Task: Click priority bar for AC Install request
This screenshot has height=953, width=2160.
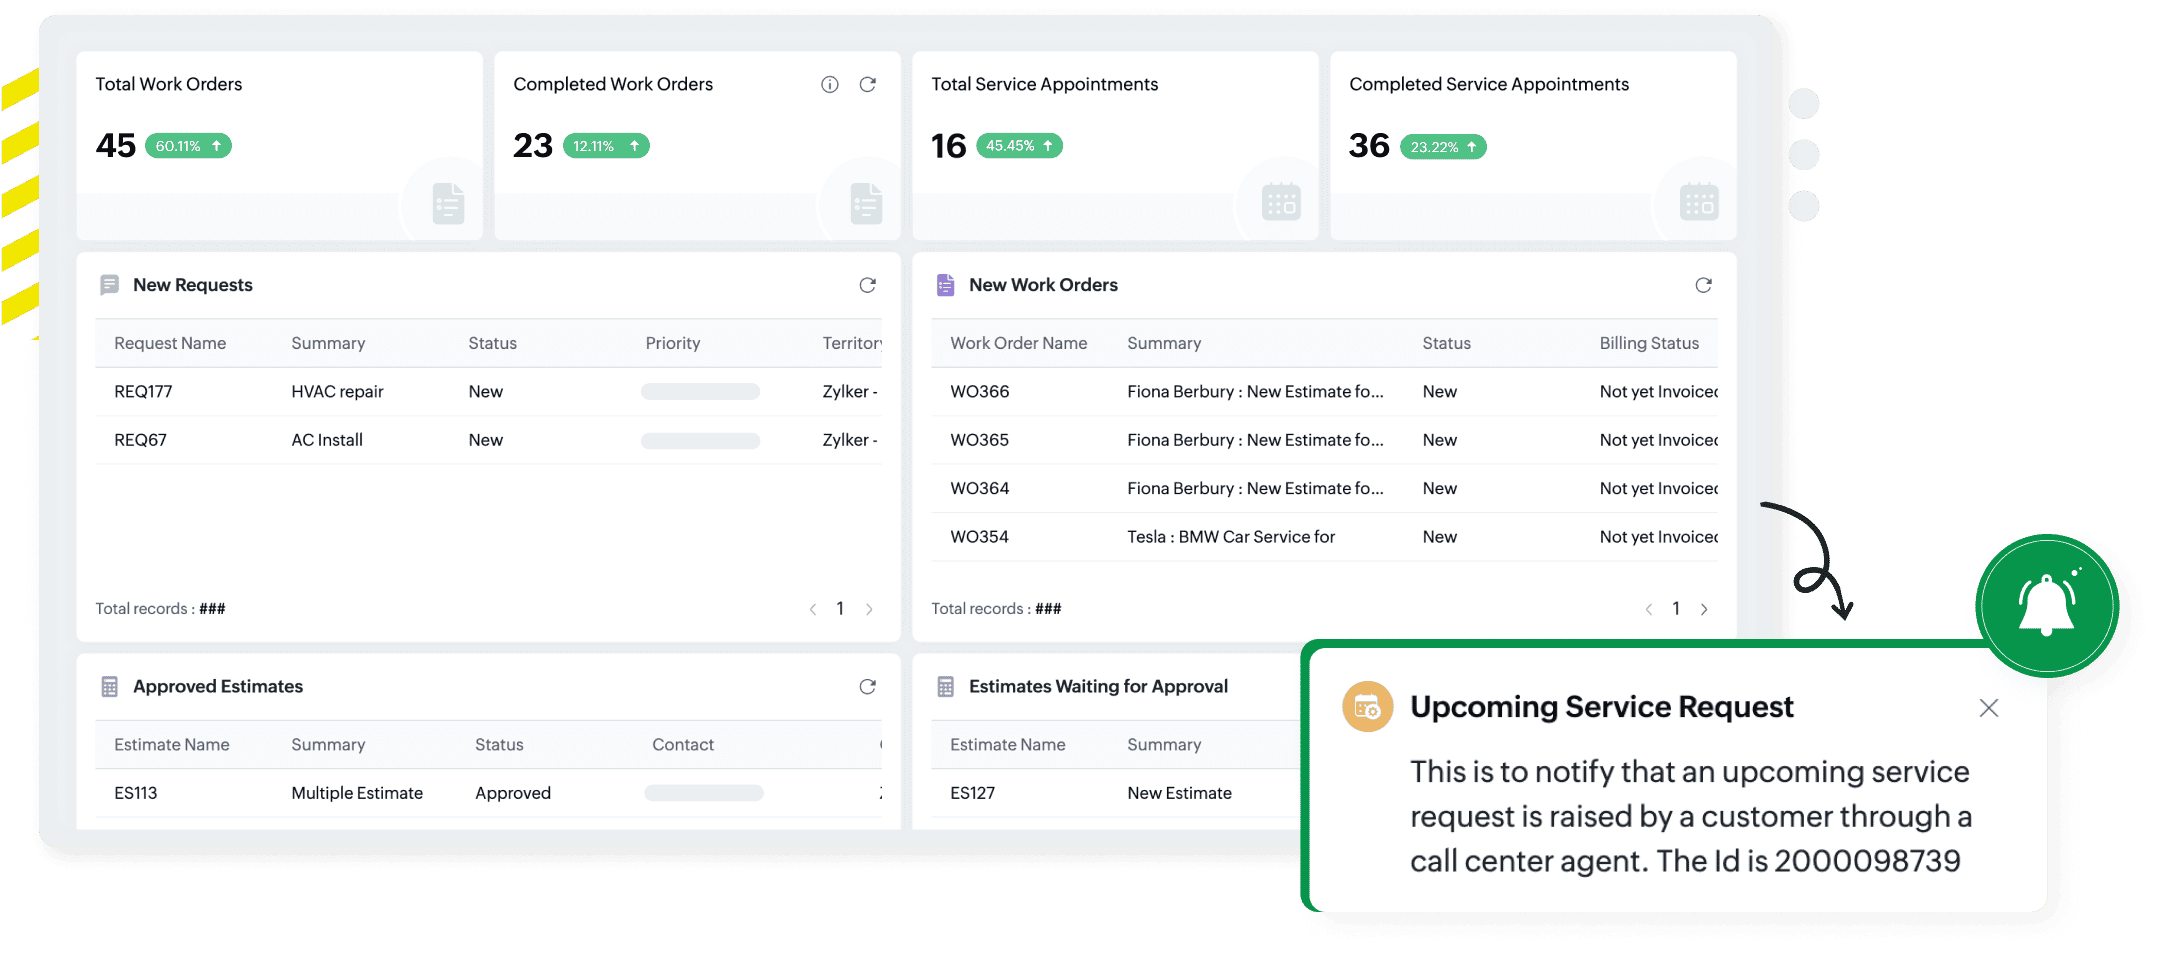Action: click(700, 441)
